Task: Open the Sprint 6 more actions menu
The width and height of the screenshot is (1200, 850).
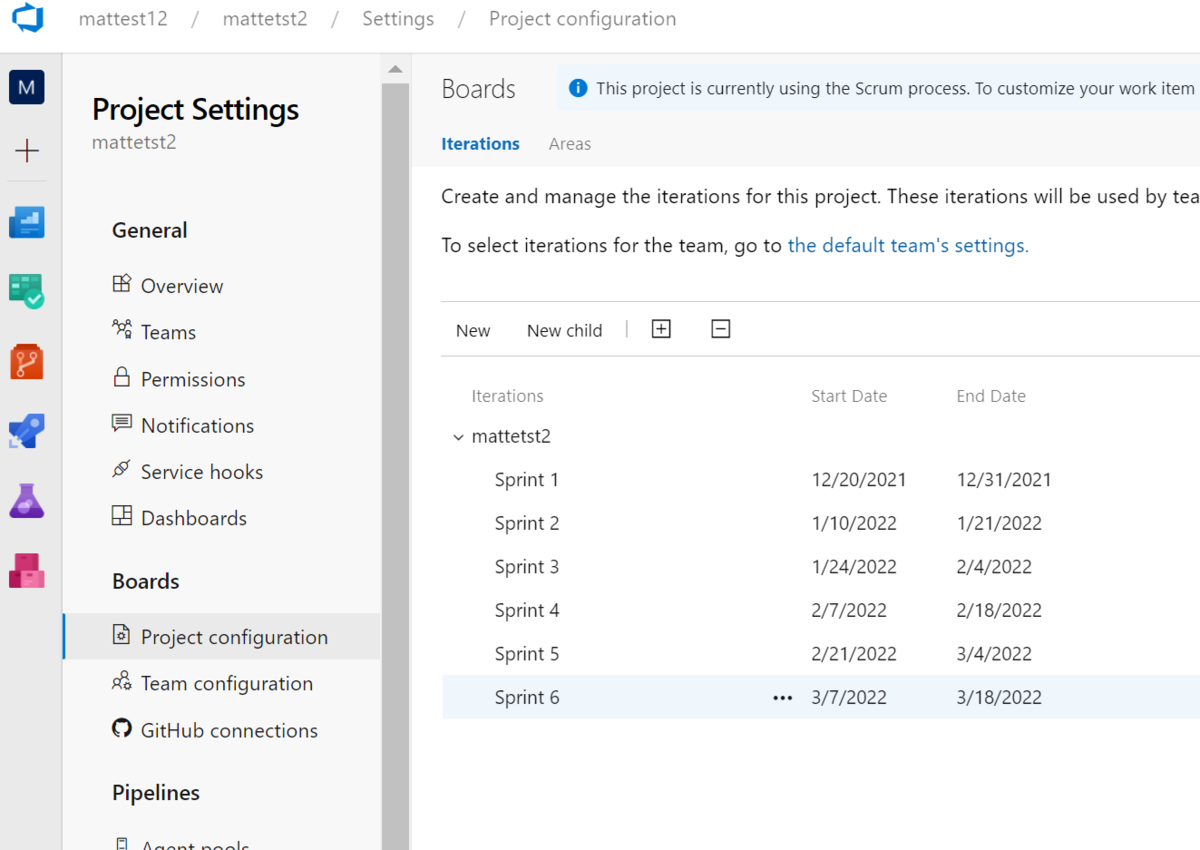Action: [x=782, y=698]
